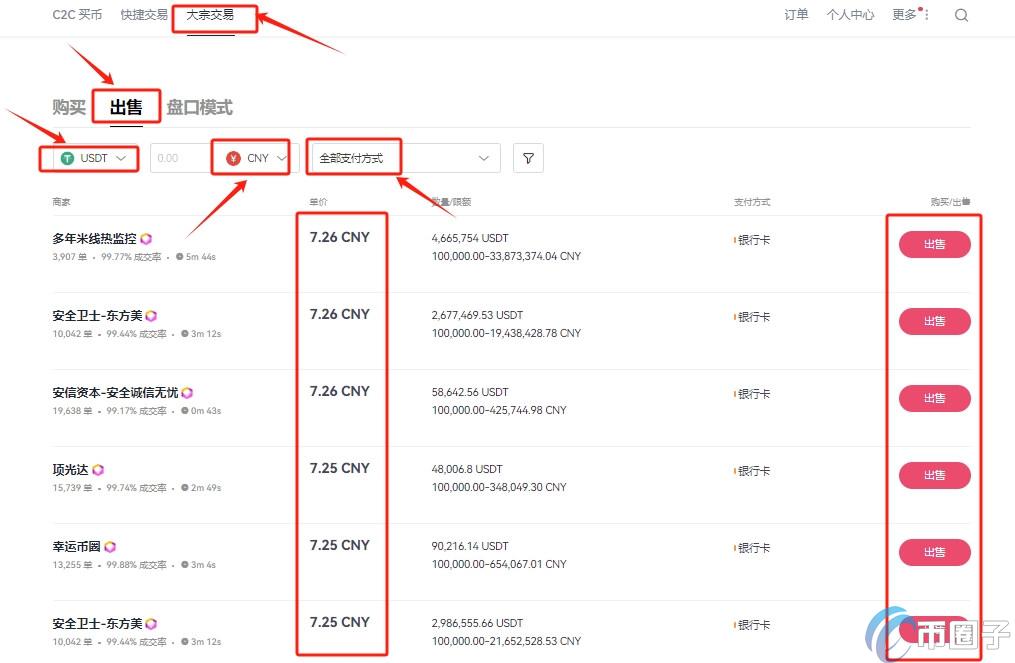Click the green USDT coin icon
The image size is (1015, 663).
(x=67, y=158)
